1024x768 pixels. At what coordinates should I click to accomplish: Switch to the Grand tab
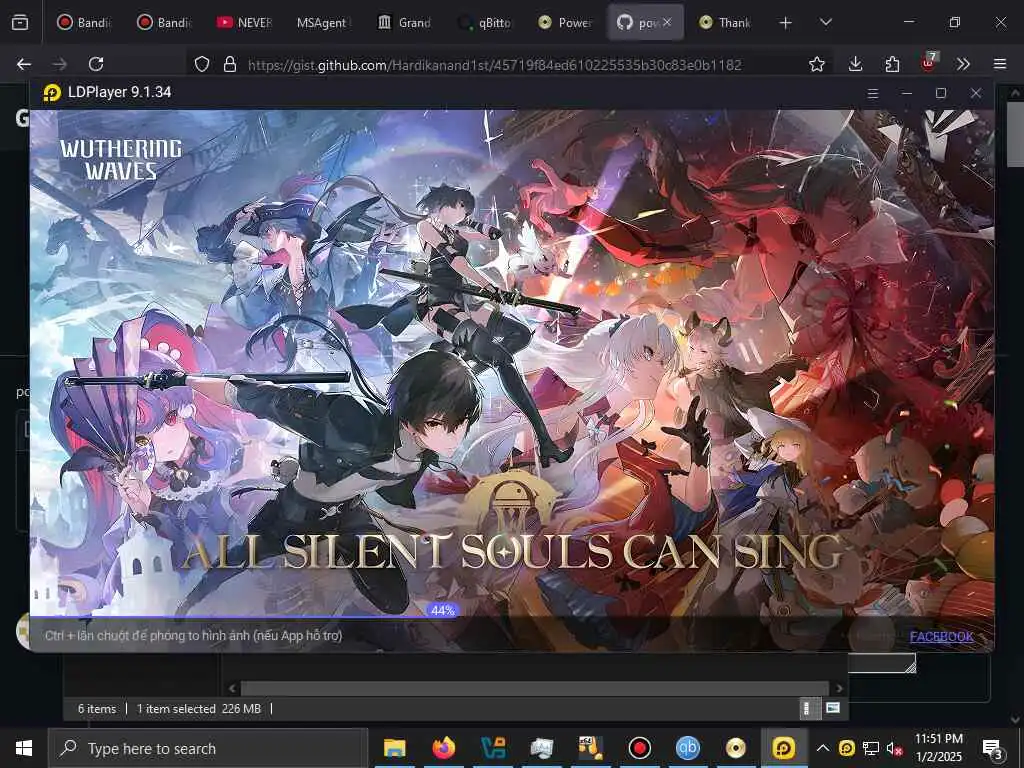(x=404, y=22)
